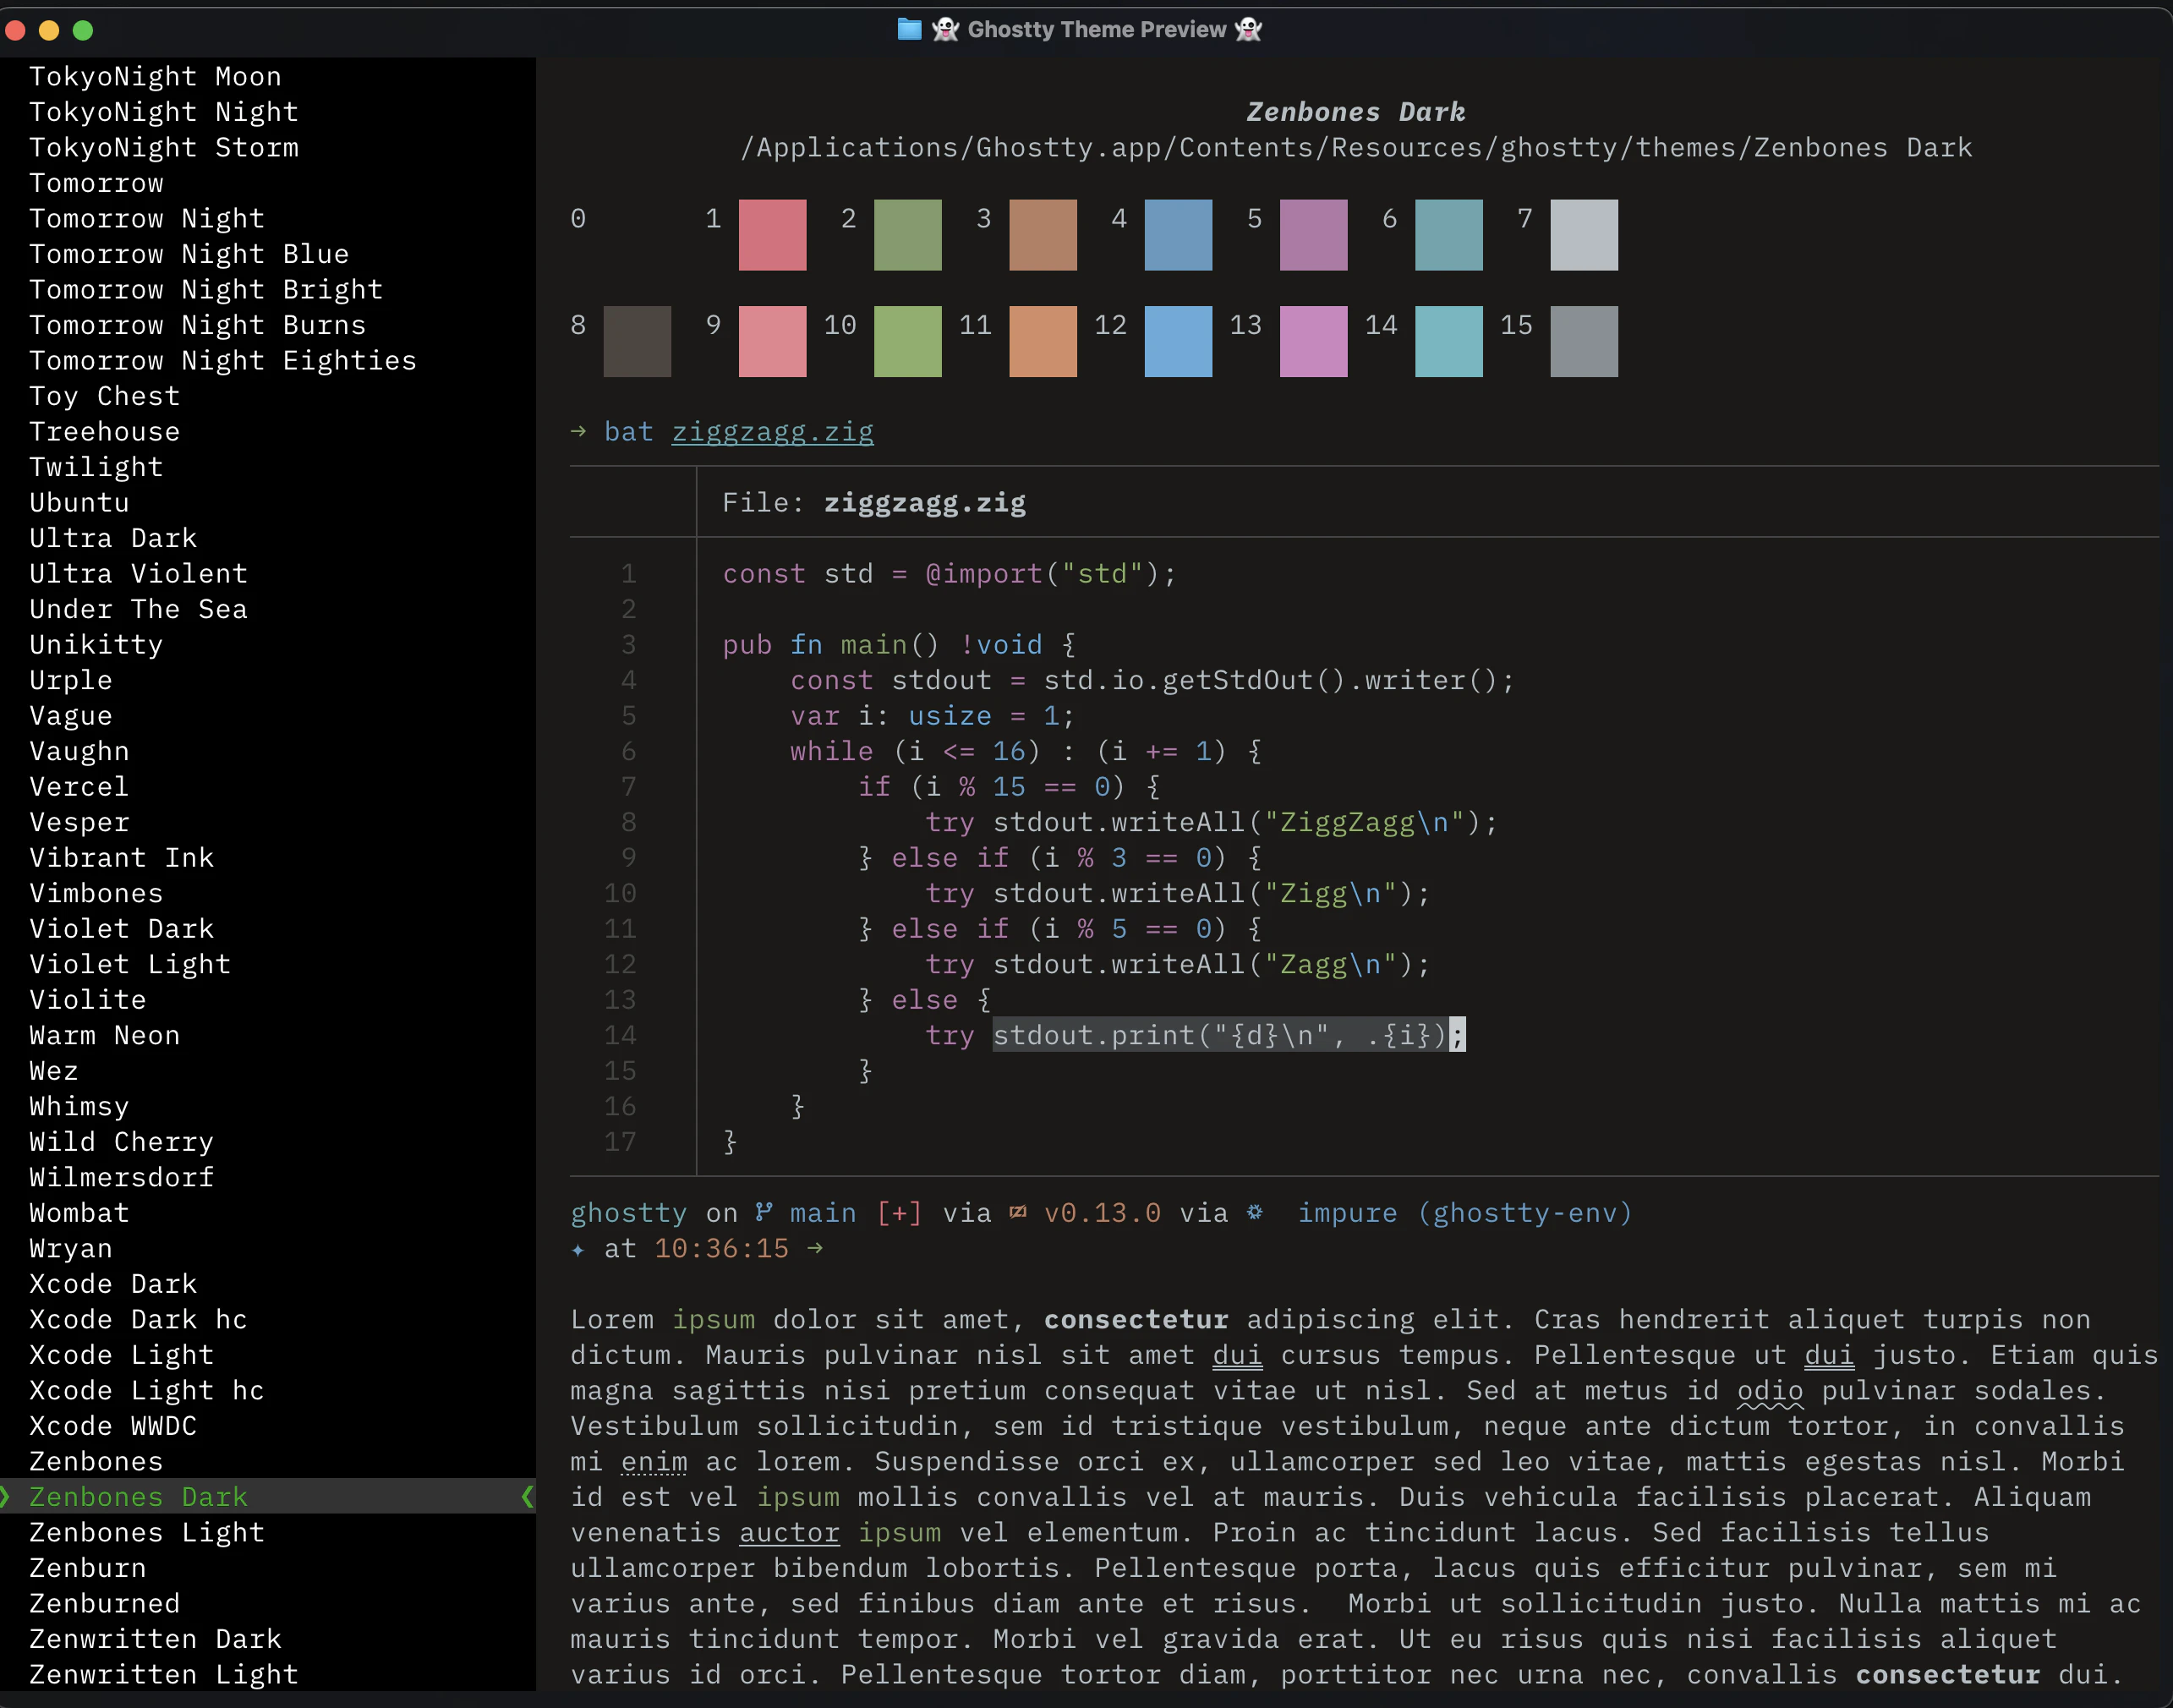Pick the green color swatch numbered 2
The width and height of the screenshot is (2173, 1708).
coord(908,235)
